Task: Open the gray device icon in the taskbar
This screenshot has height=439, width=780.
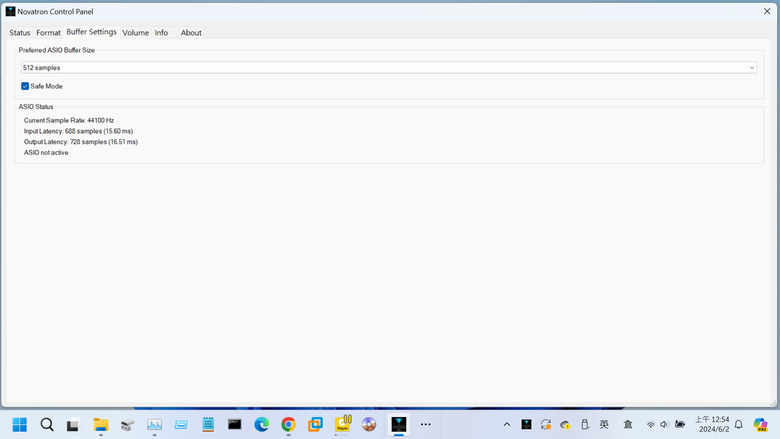Action: (127, 425)
